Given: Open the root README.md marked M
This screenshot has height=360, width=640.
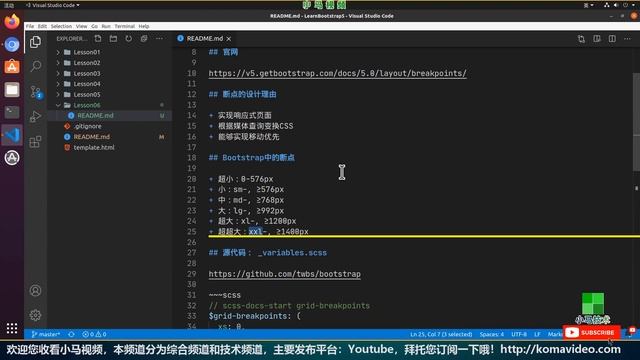Looking at the screenshot, I should (x=91, y=137).
